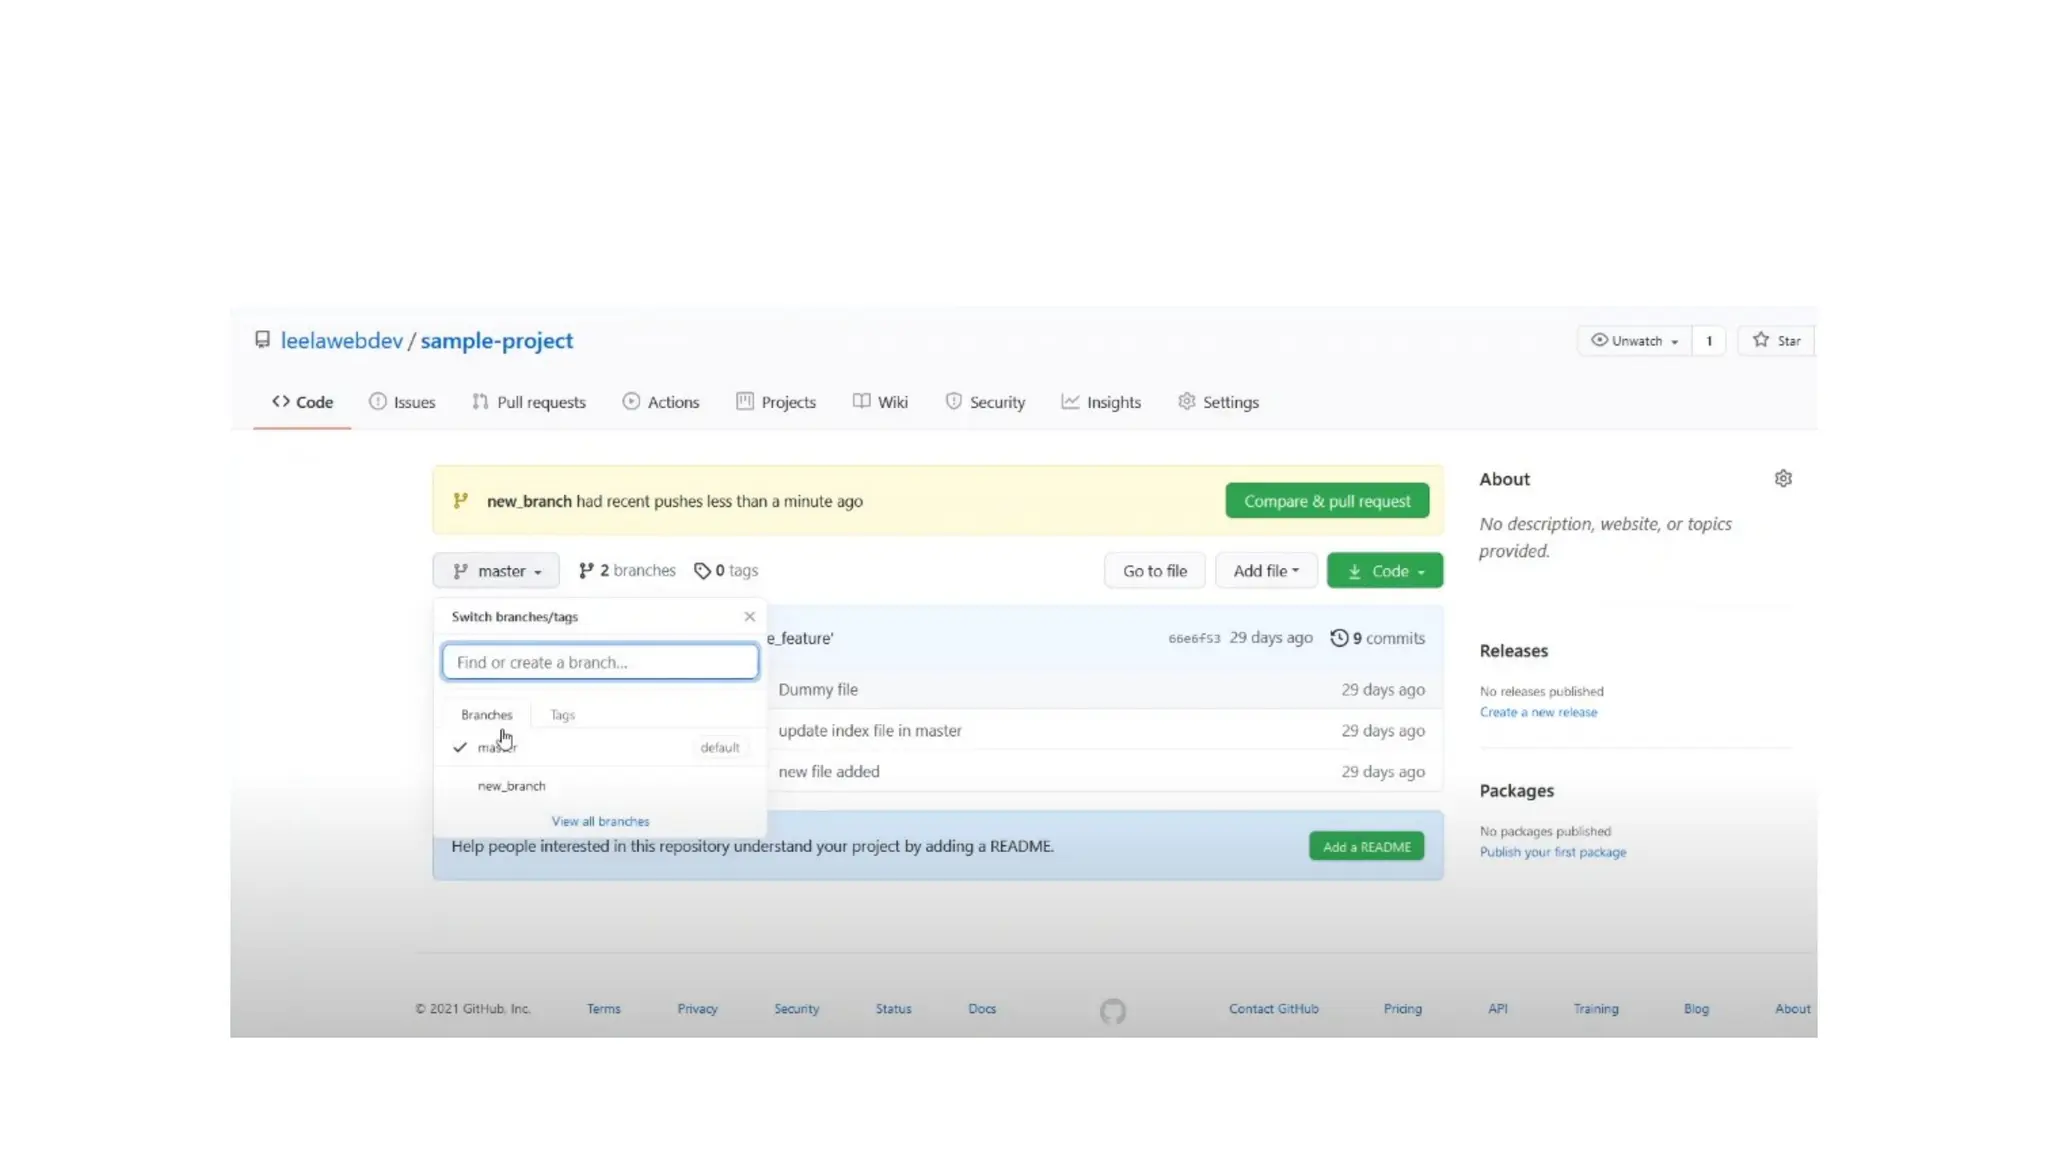
Task: Open the Pull requests tab
Action: click(x=529, y=402)
